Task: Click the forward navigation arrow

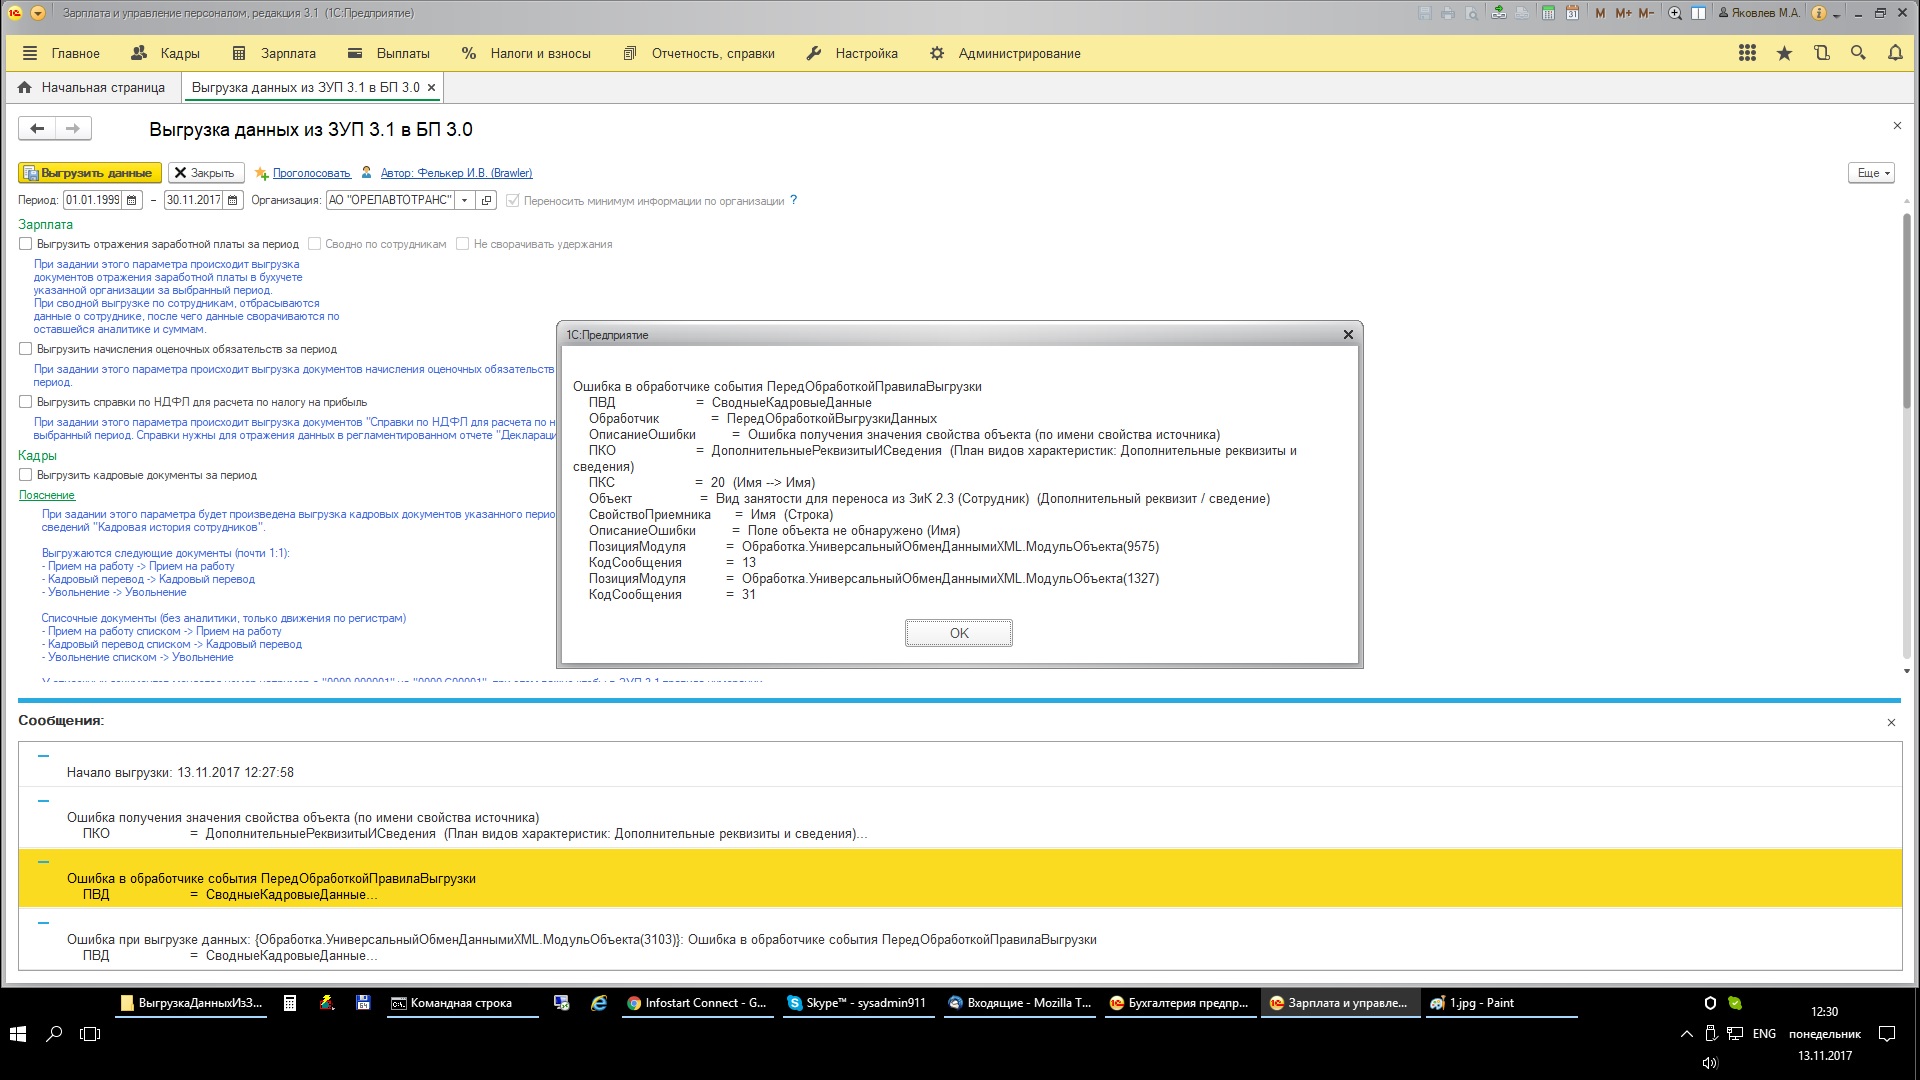Action: [x=73, y=128]
